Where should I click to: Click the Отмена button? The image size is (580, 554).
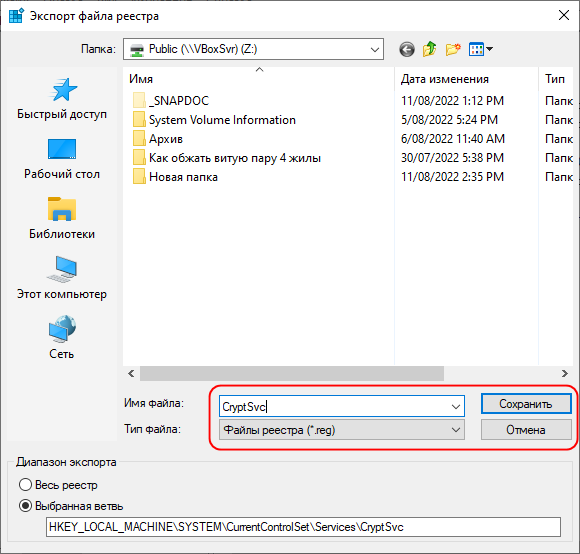[526, 430]
